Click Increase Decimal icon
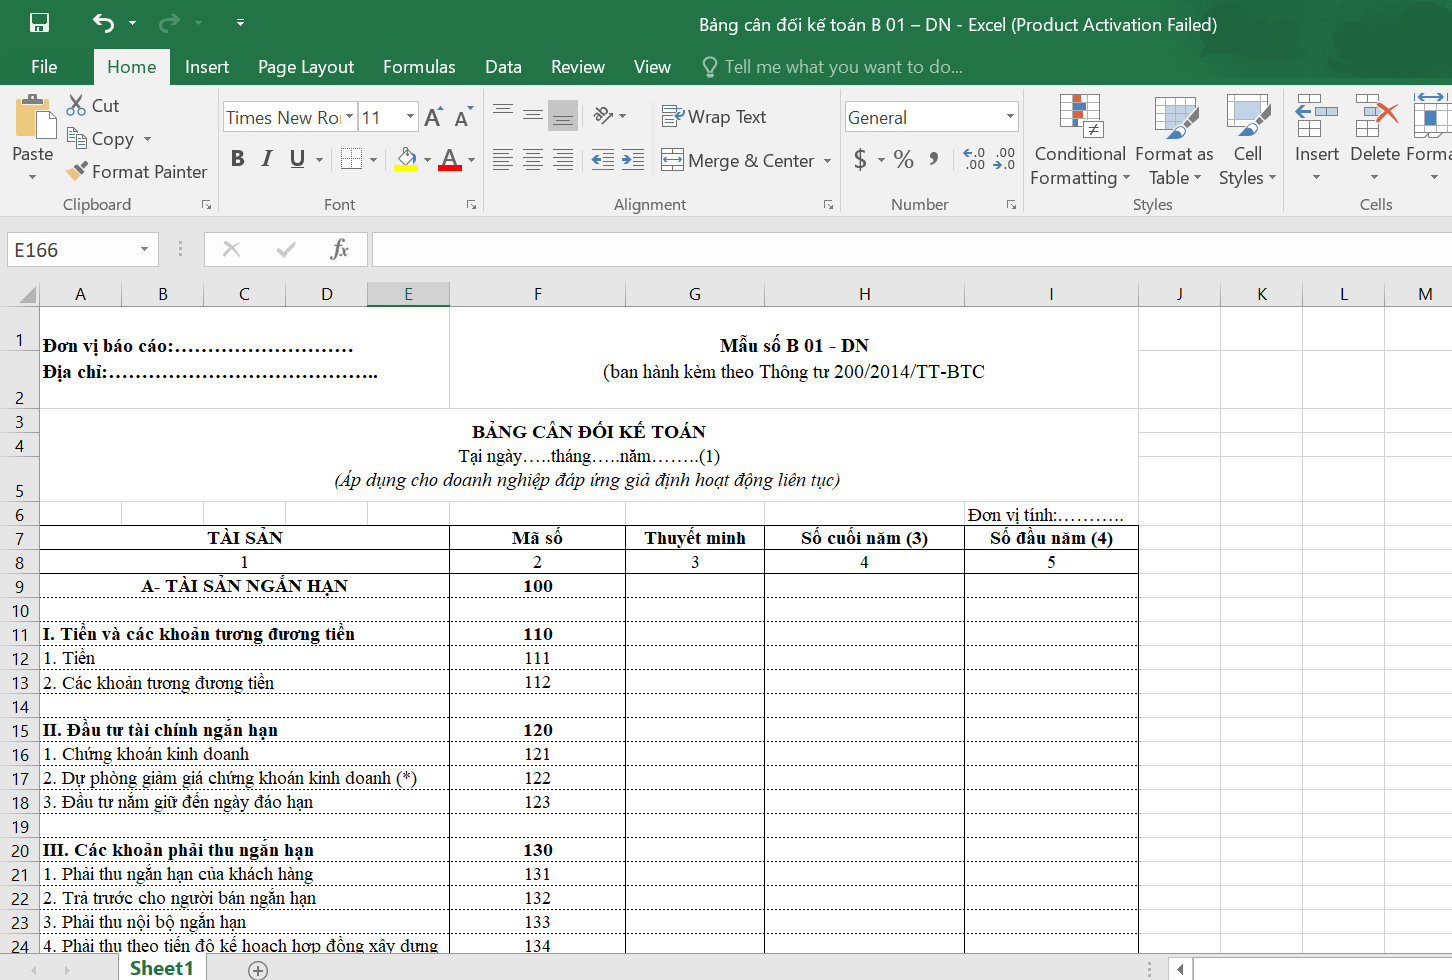Screen dimensions: 1452x980 click(x=974, y=159)
